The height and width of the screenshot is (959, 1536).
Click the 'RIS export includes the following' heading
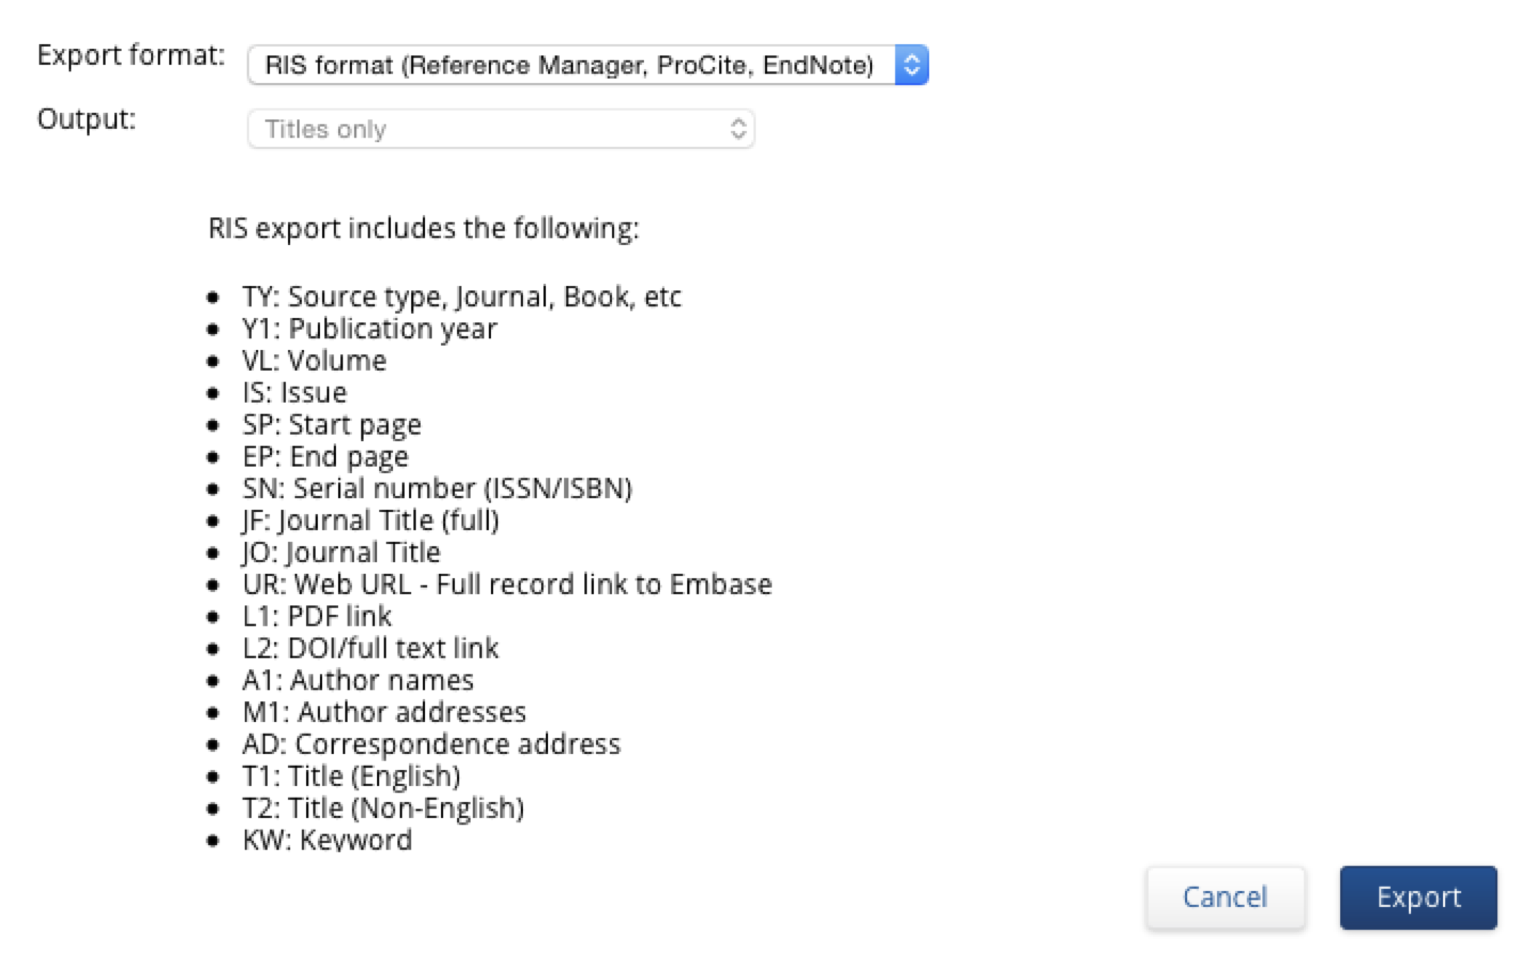pos(423,229)
